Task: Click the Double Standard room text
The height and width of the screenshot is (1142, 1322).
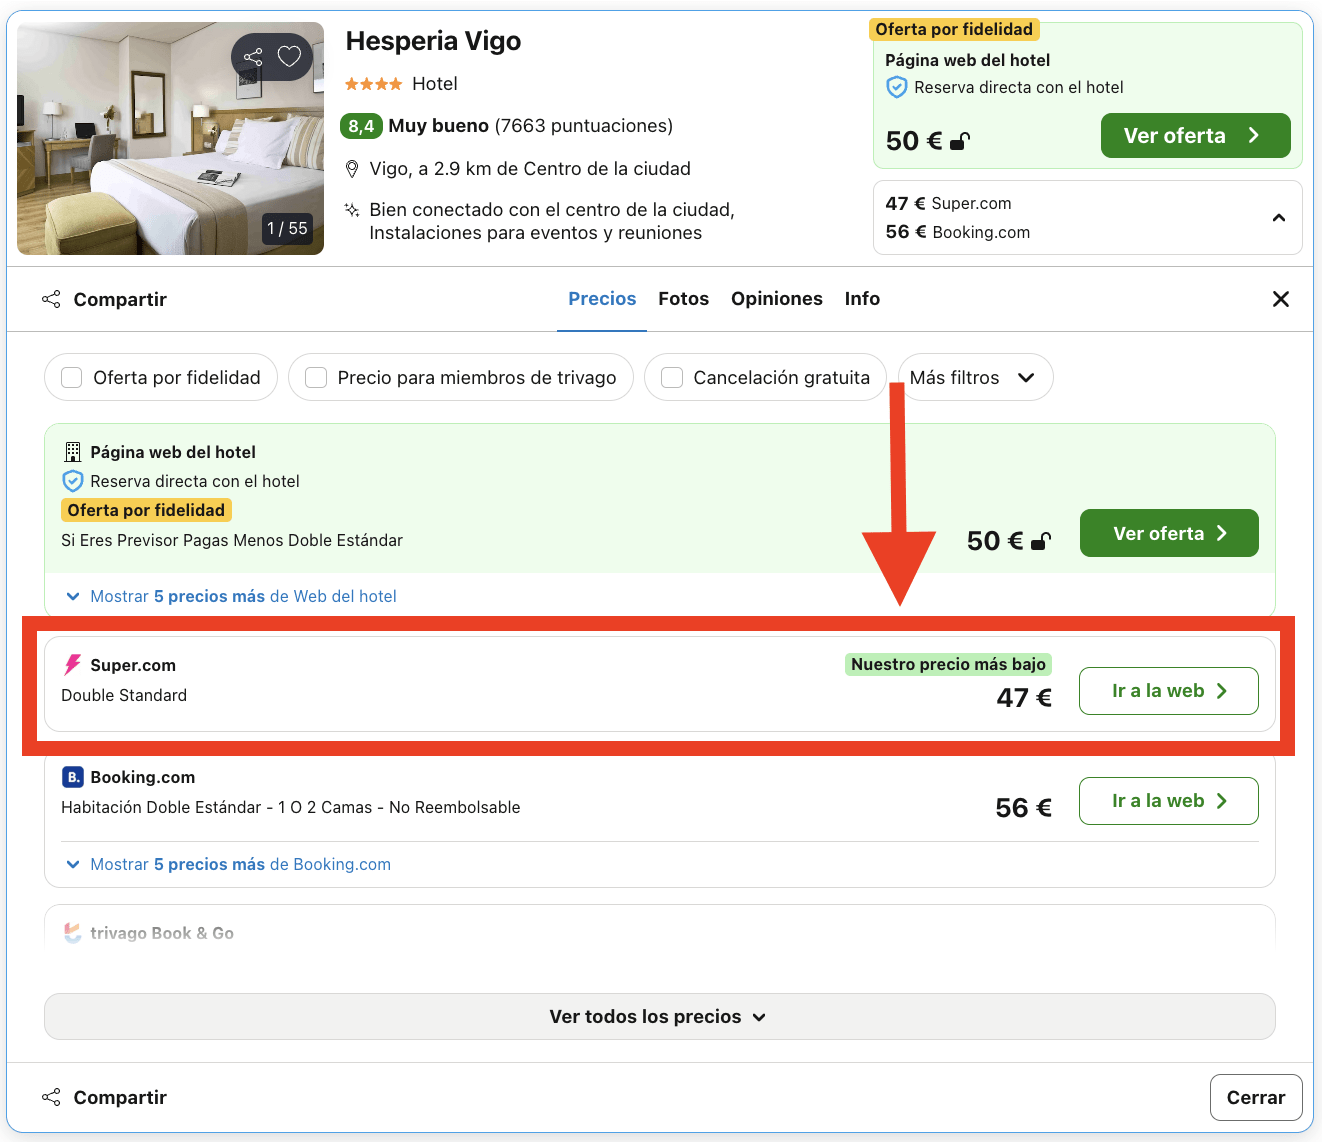Action: pos(124,695)
